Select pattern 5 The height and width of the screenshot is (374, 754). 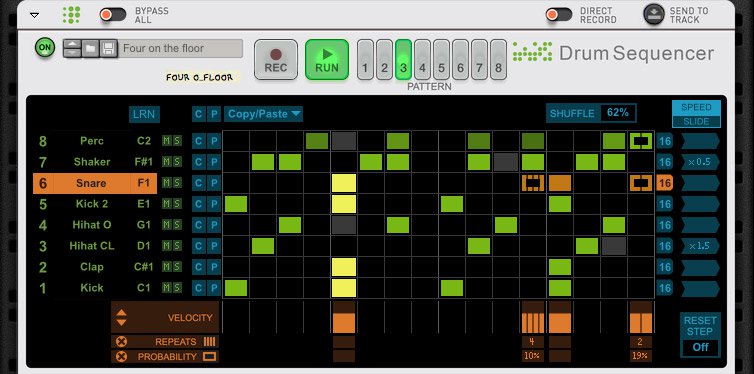pyautogui.click(x=441, y=60)
